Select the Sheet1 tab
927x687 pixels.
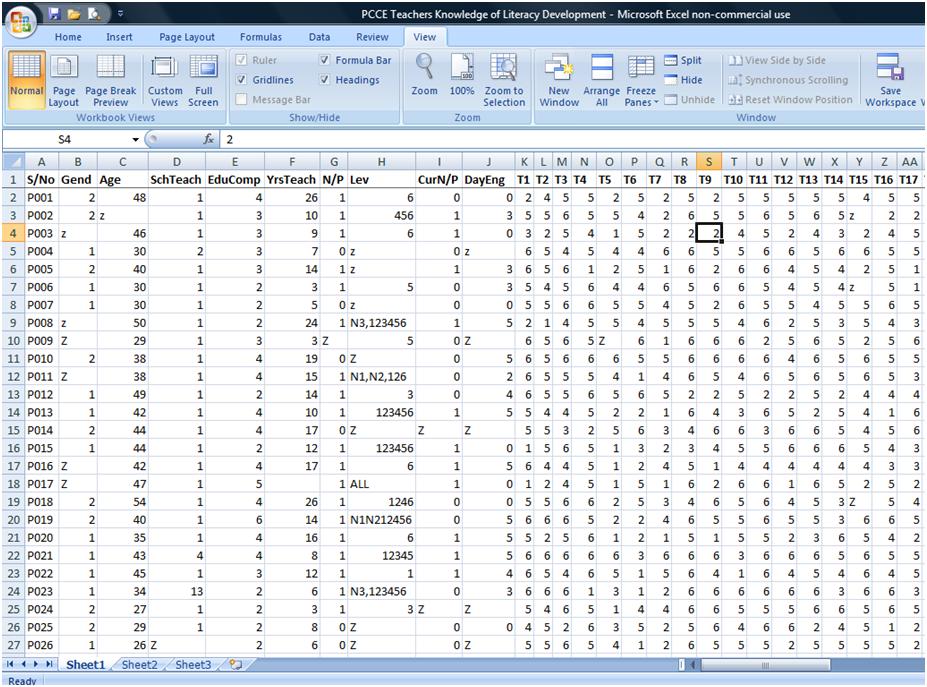click(x=85, y=665)
